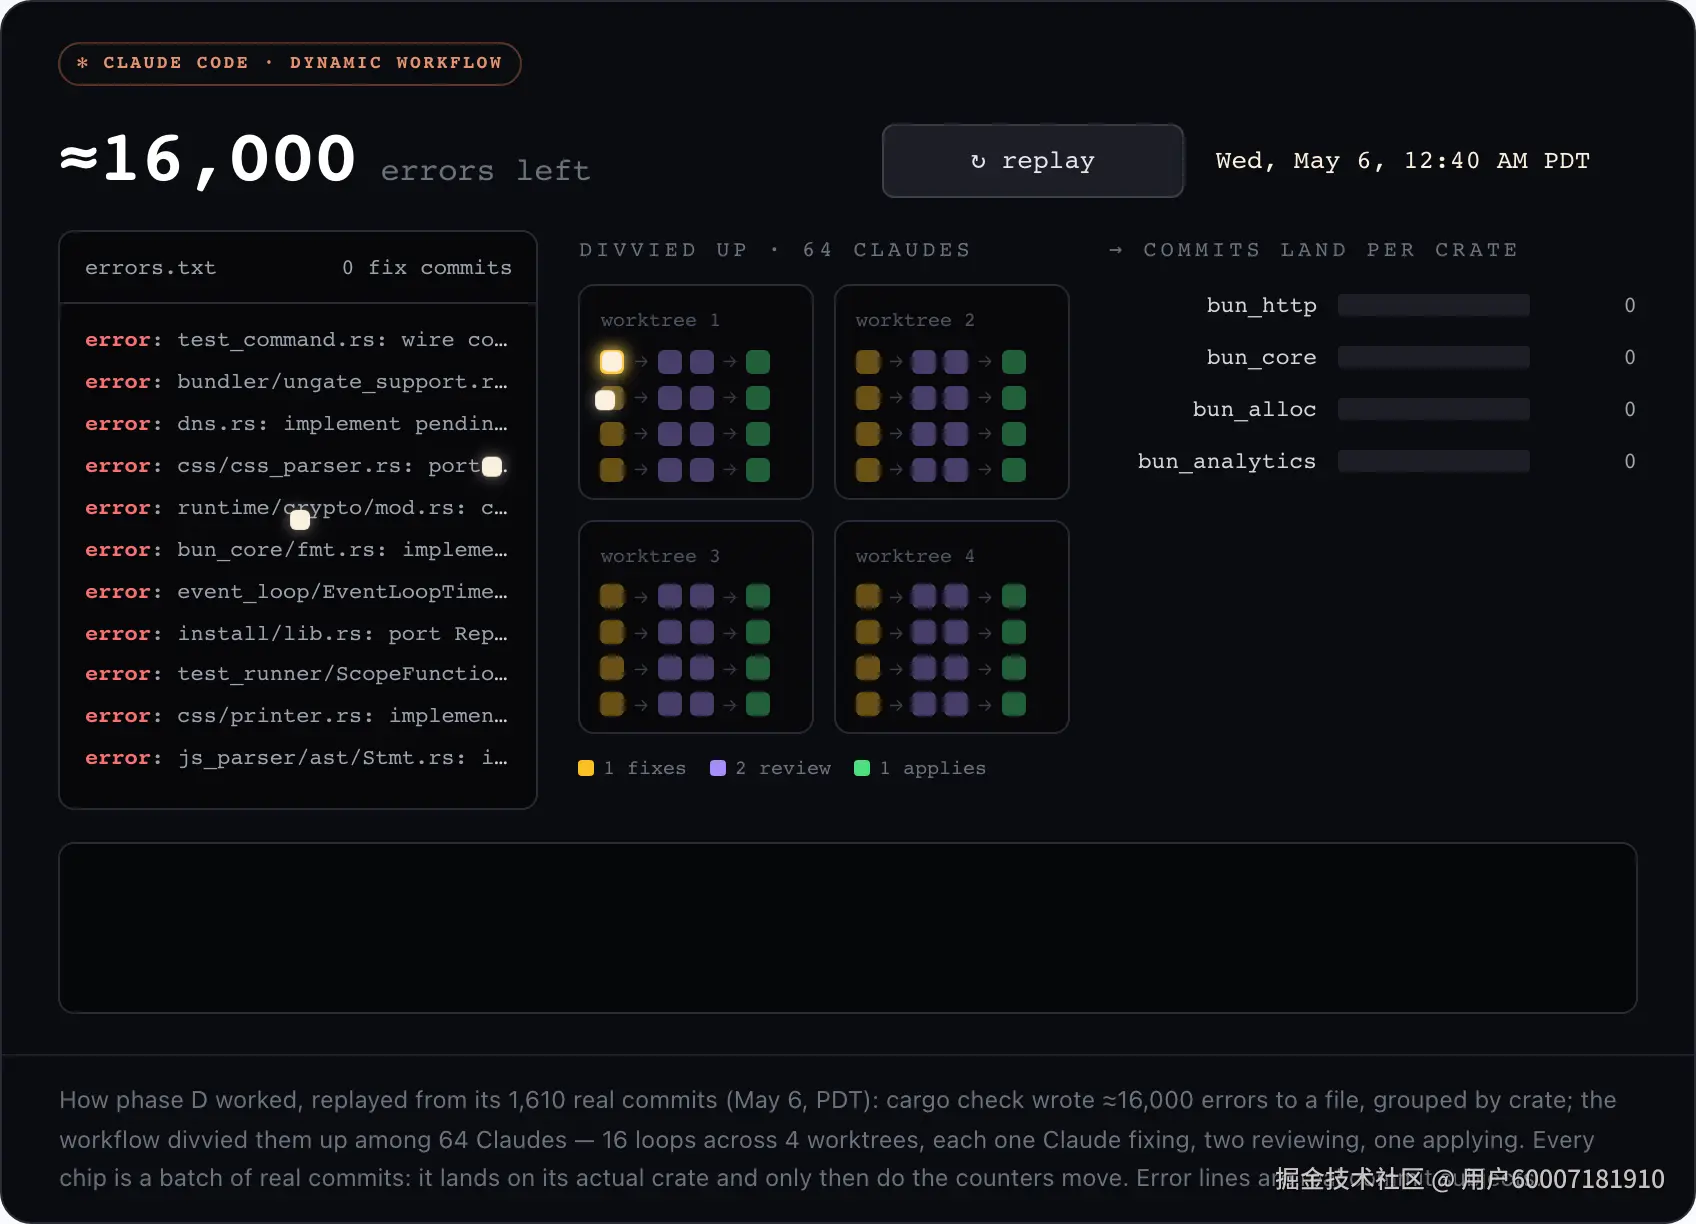Click the worktree 4 label
The image size is (1696, 1224).
point(915,556)
